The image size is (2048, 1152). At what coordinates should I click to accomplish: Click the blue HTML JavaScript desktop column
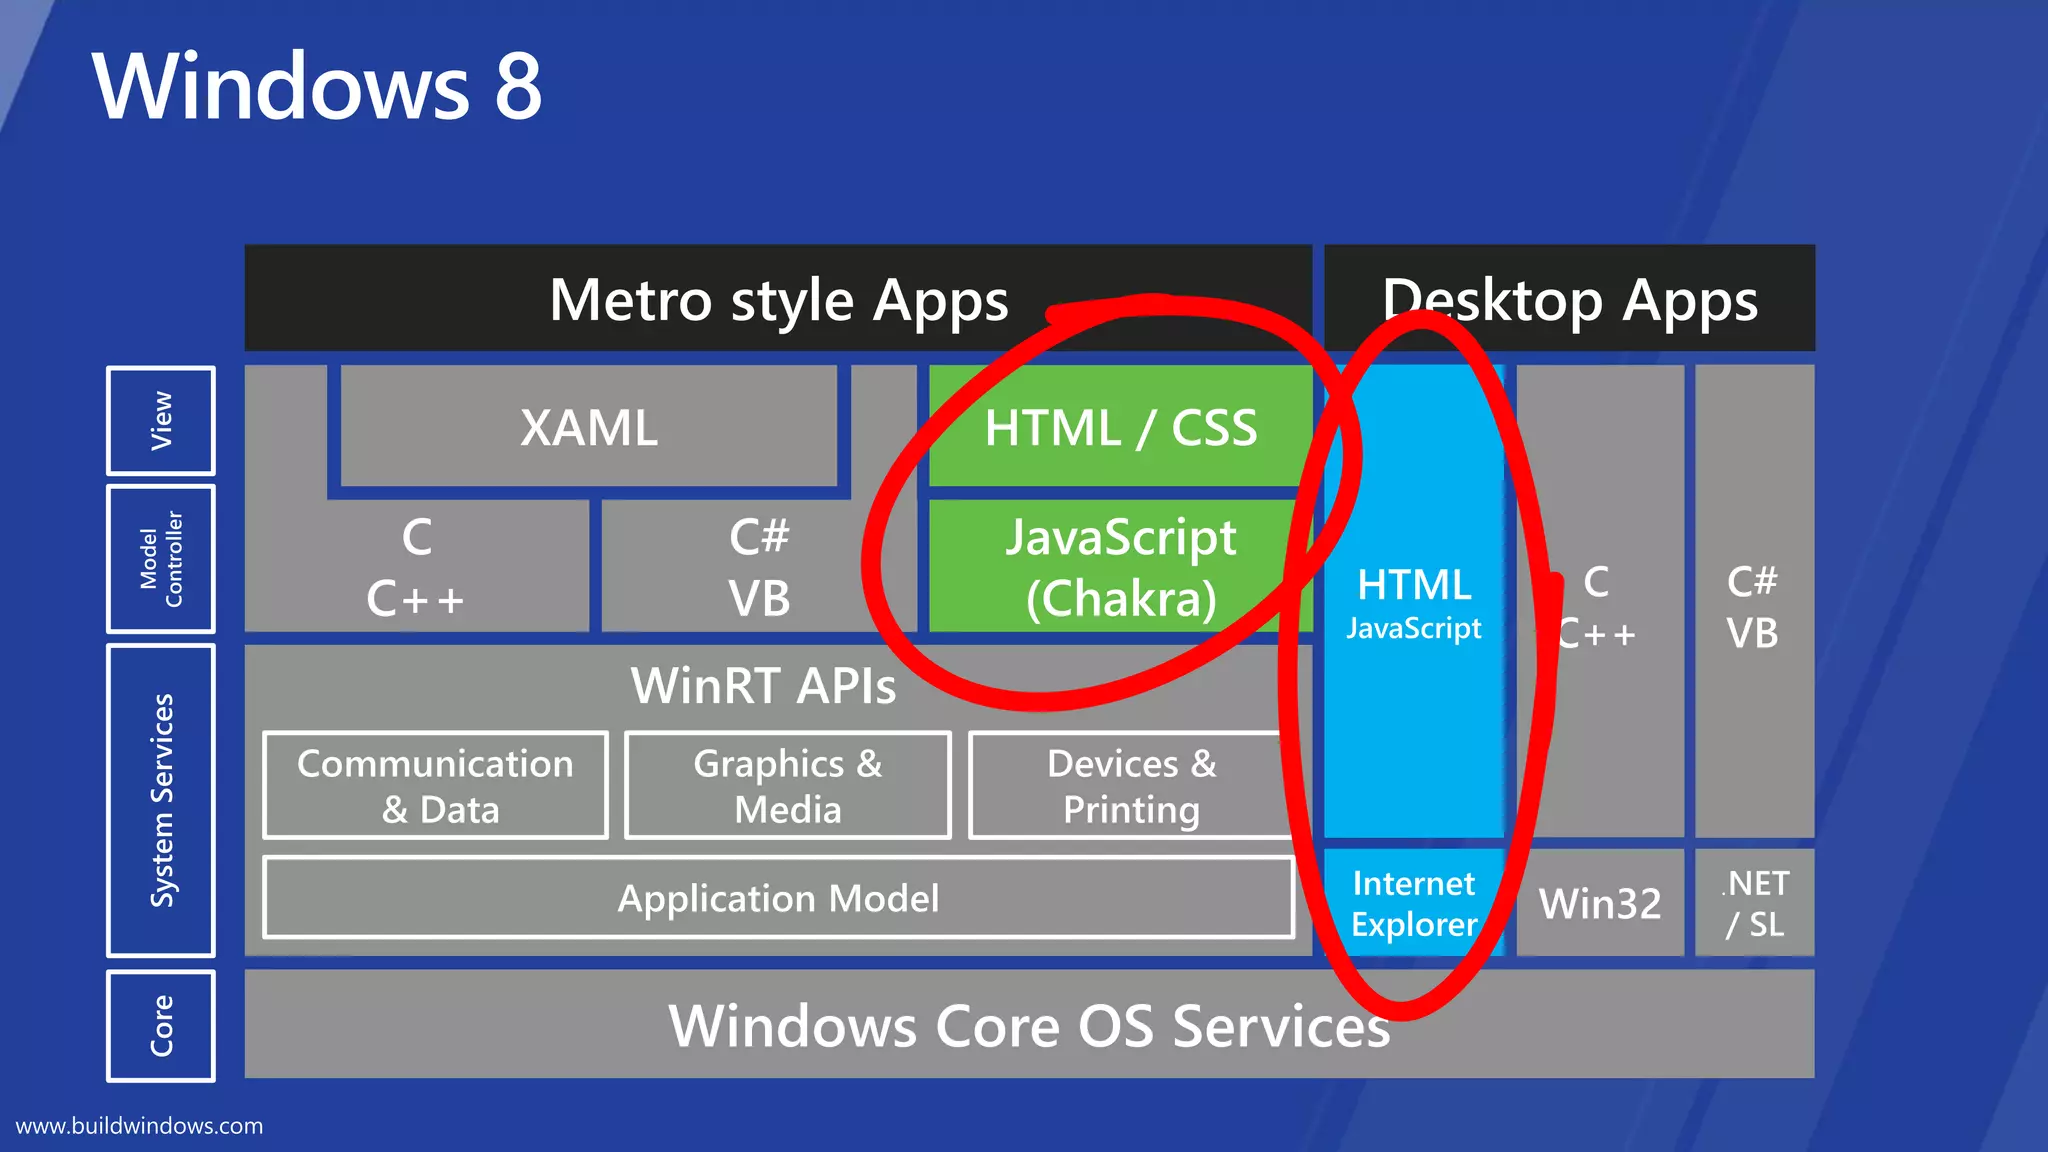click(1414, 601)
